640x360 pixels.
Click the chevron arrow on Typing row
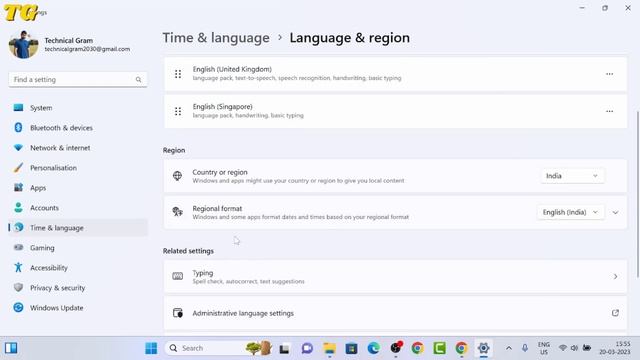click(x=615, y=277)
